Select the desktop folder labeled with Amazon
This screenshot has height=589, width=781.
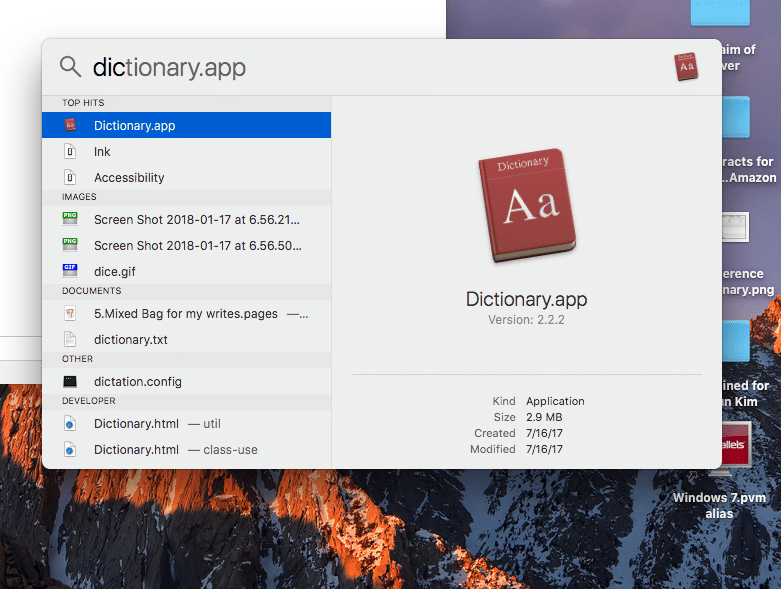click(x=736, y=118)
